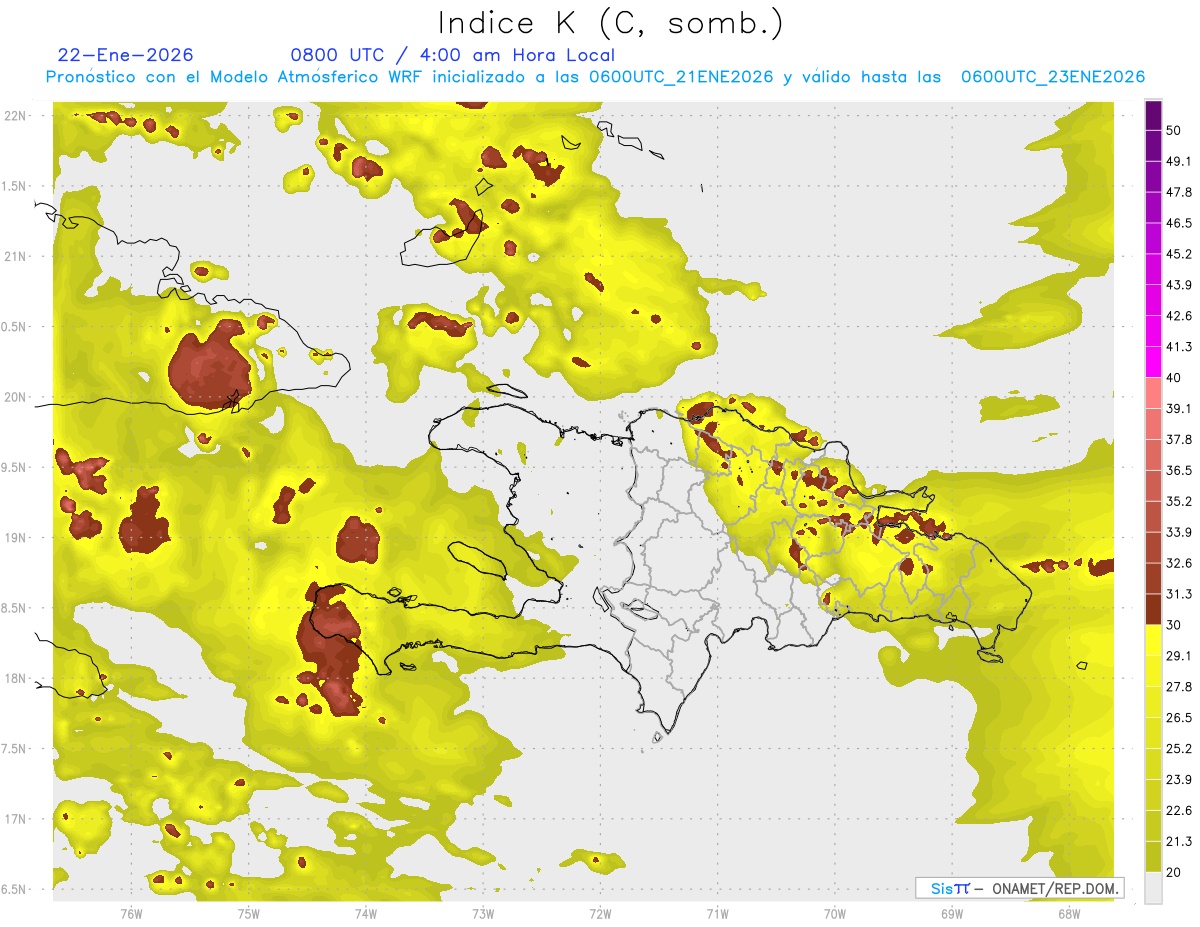Viewport: 1200px width, 927px height.
Task: Click the legend value "25.2"
Action: click(1179, 749)
